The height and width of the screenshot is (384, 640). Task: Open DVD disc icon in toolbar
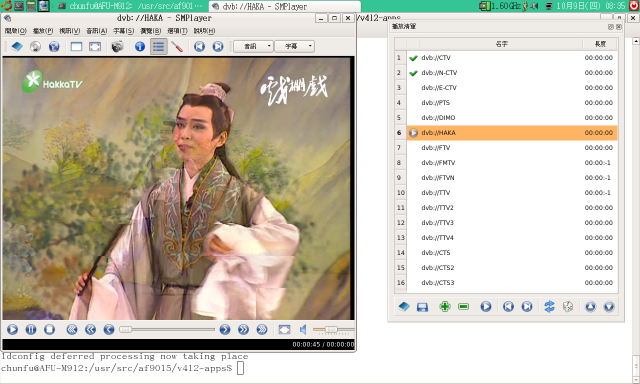coord(36,47)
